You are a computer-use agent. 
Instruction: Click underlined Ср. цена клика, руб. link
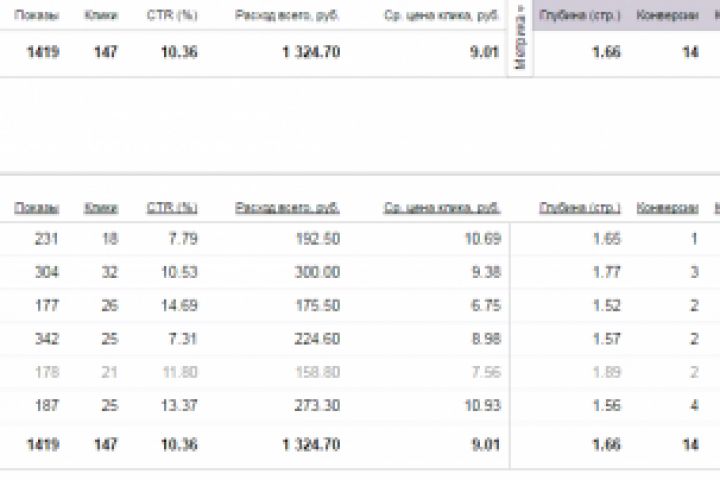tap(441, 208)
